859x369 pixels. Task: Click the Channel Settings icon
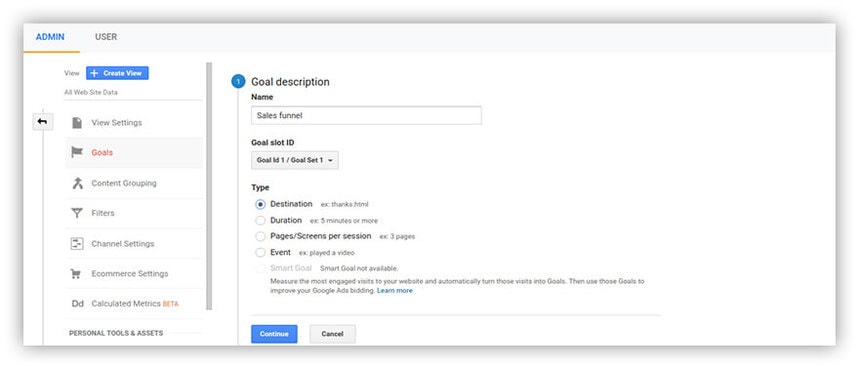77,244
